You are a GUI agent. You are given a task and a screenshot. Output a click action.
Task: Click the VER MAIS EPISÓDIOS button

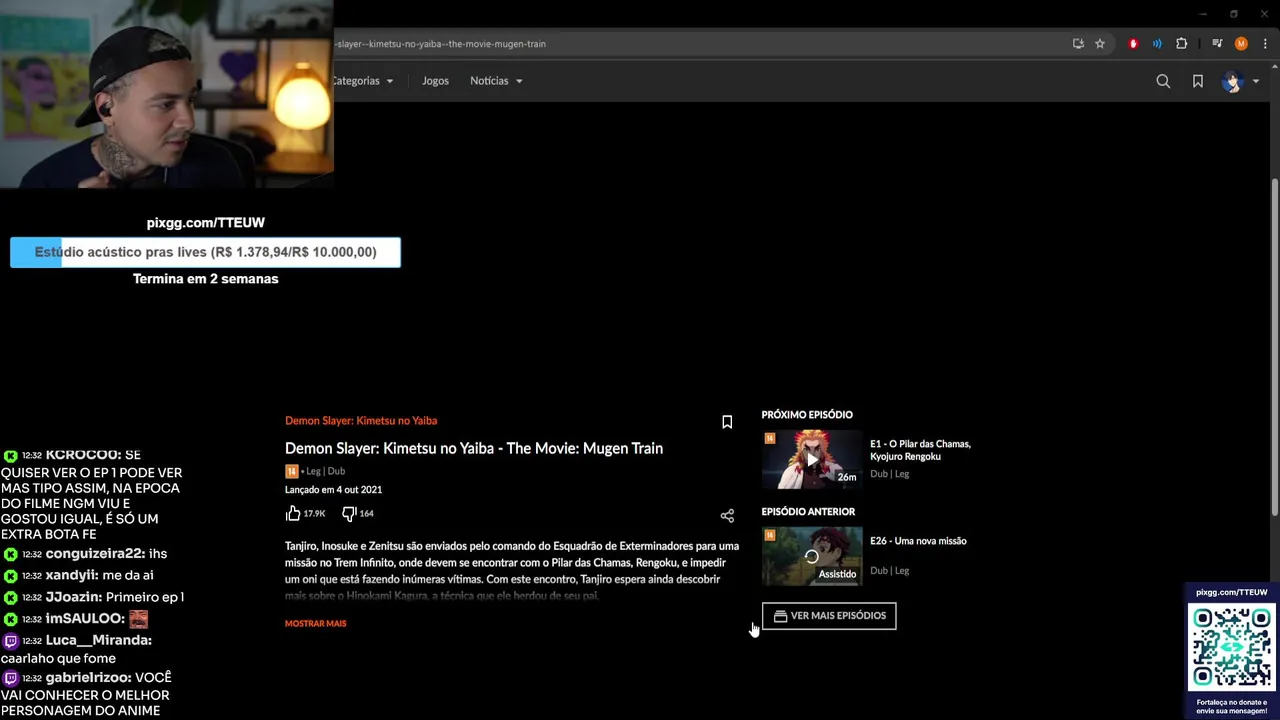point(829,616)
